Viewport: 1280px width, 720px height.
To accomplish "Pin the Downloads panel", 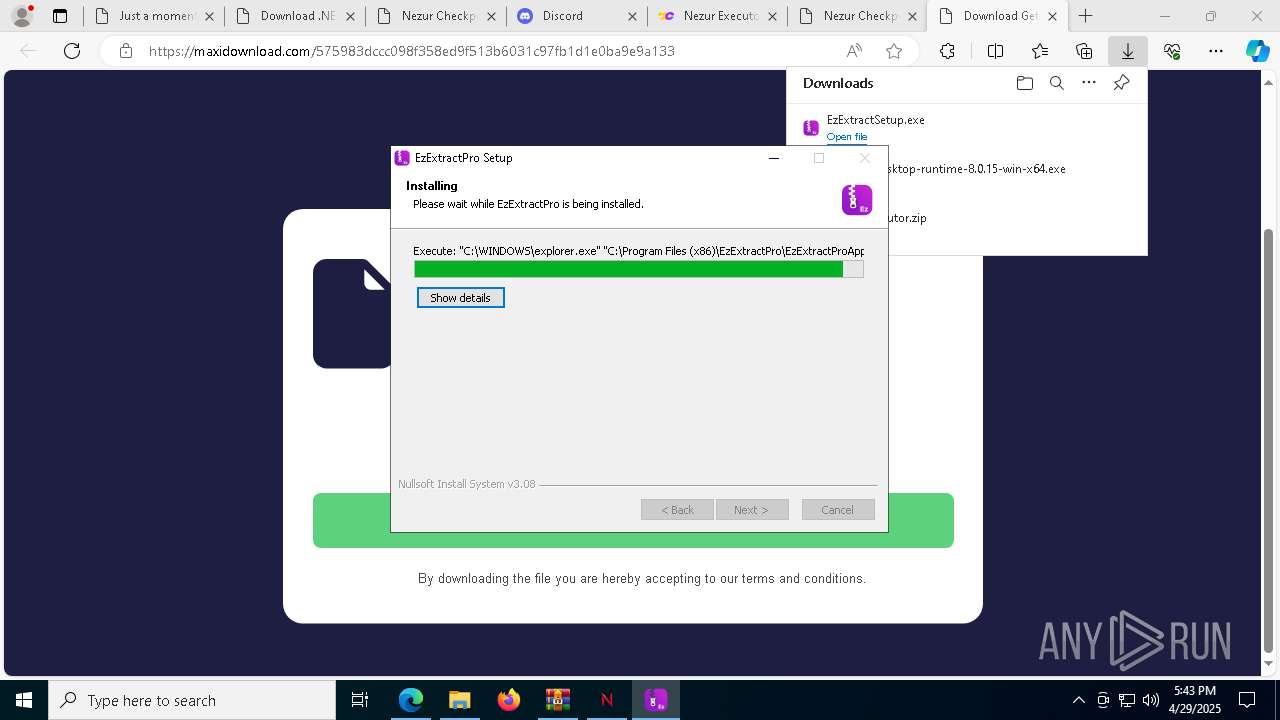I will (x=1121, y=83).
